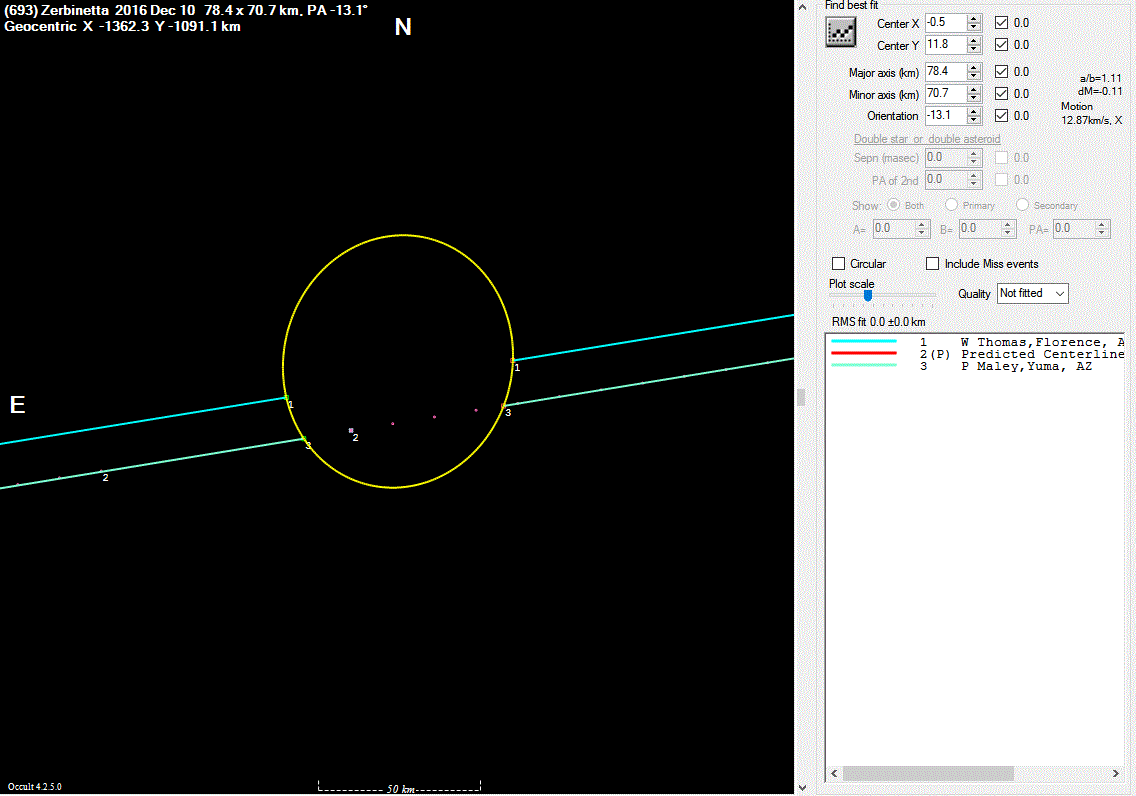Click the Motion 12.87km/s, X readout
The image size is (1136, 796).
pyautogui.click(x=1092, y=113)
